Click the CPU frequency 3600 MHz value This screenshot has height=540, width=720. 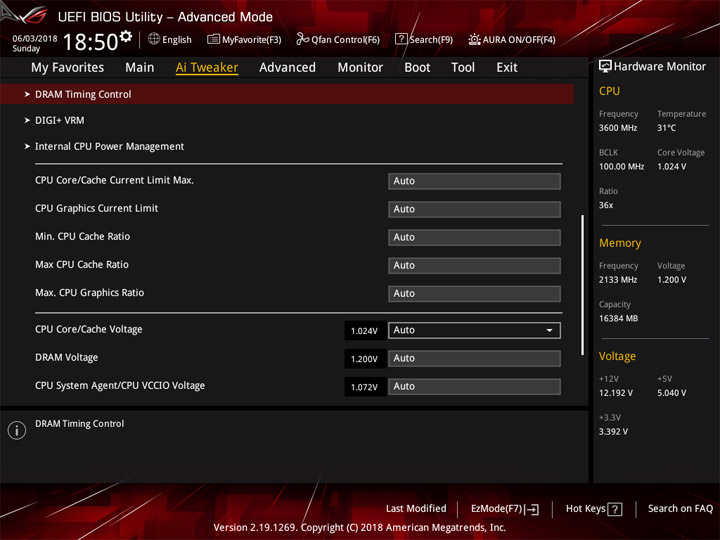pos(618,128)
